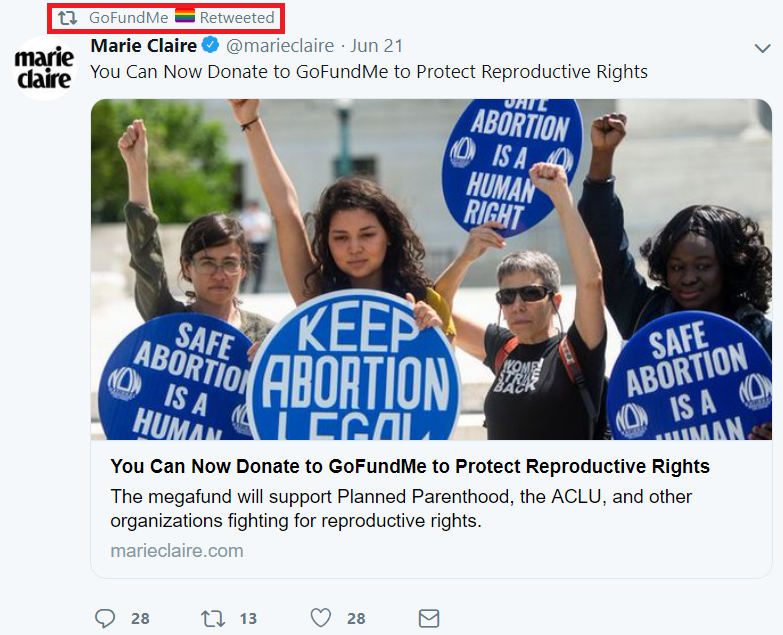Open the GoFundMe retweeter name
Screen dimensions: 783x635
128,18
